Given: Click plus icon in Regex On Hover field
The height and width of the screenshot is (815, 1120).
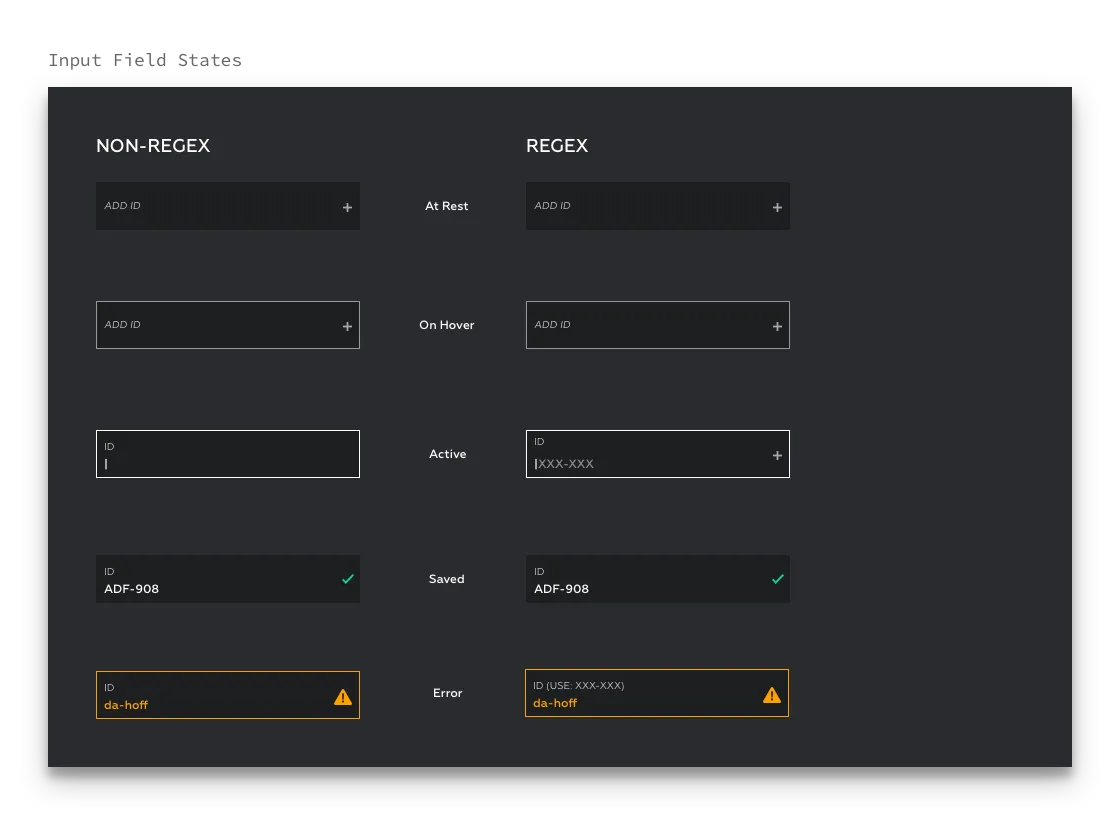Looking at the screenshot, I should pyautogui.click(x=777, y=326).
